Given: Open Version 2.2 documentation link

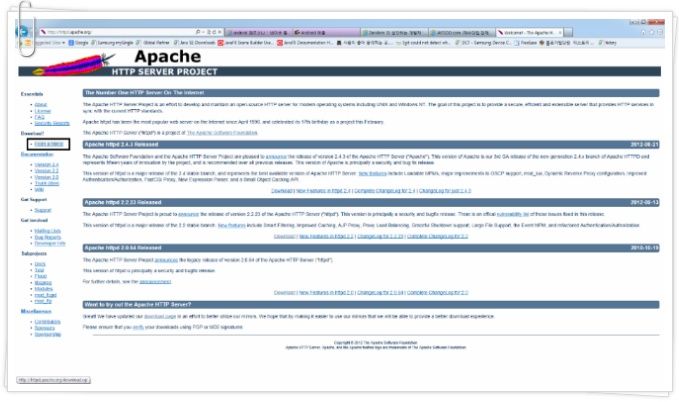Looking at the screenshot, I should point(46,171).
